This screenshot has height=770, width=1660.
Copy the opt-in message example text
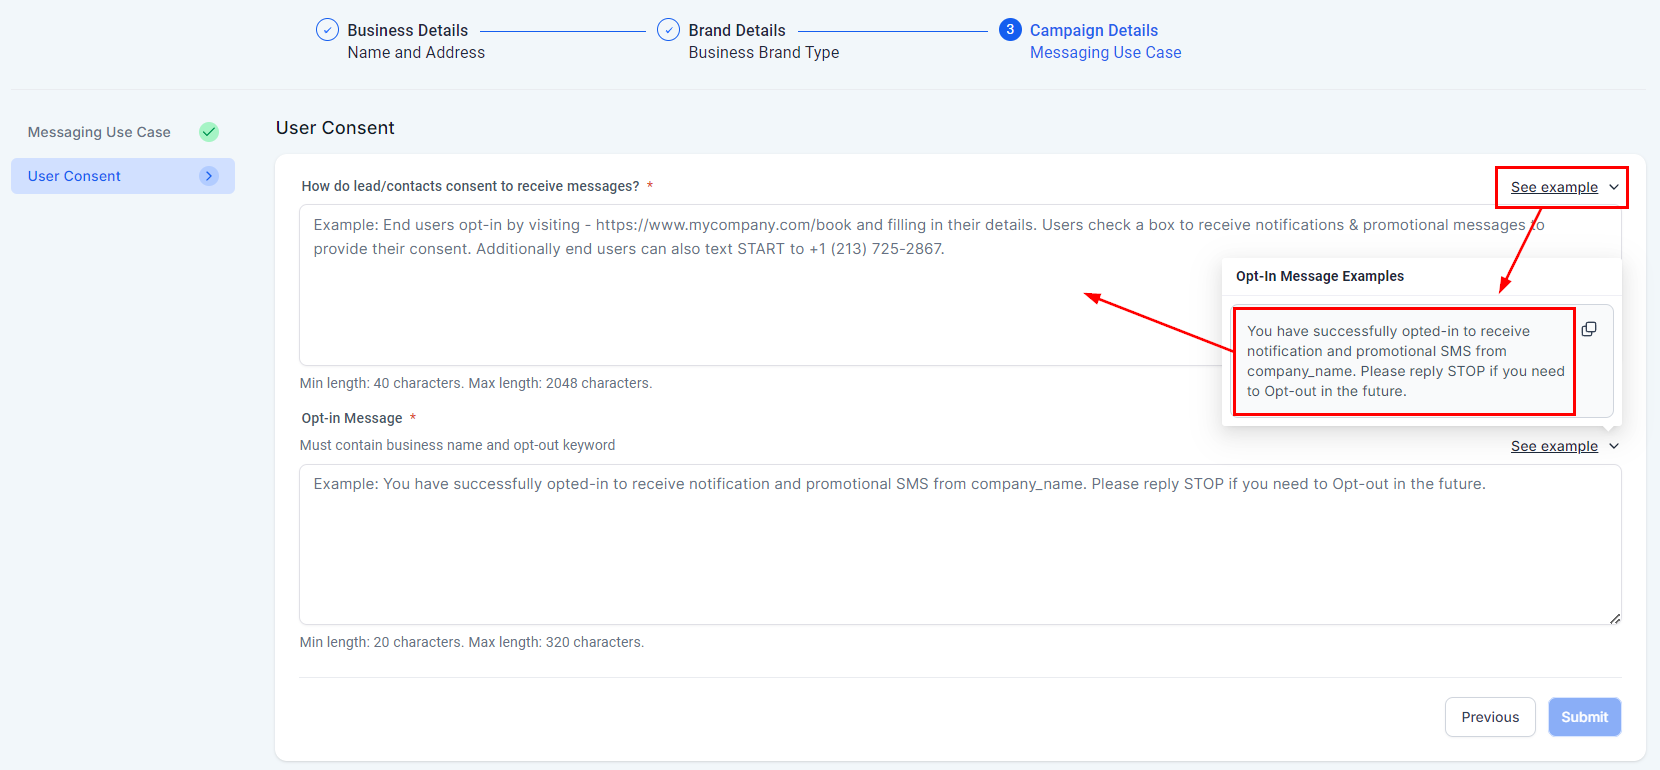tap(1589, 329)
